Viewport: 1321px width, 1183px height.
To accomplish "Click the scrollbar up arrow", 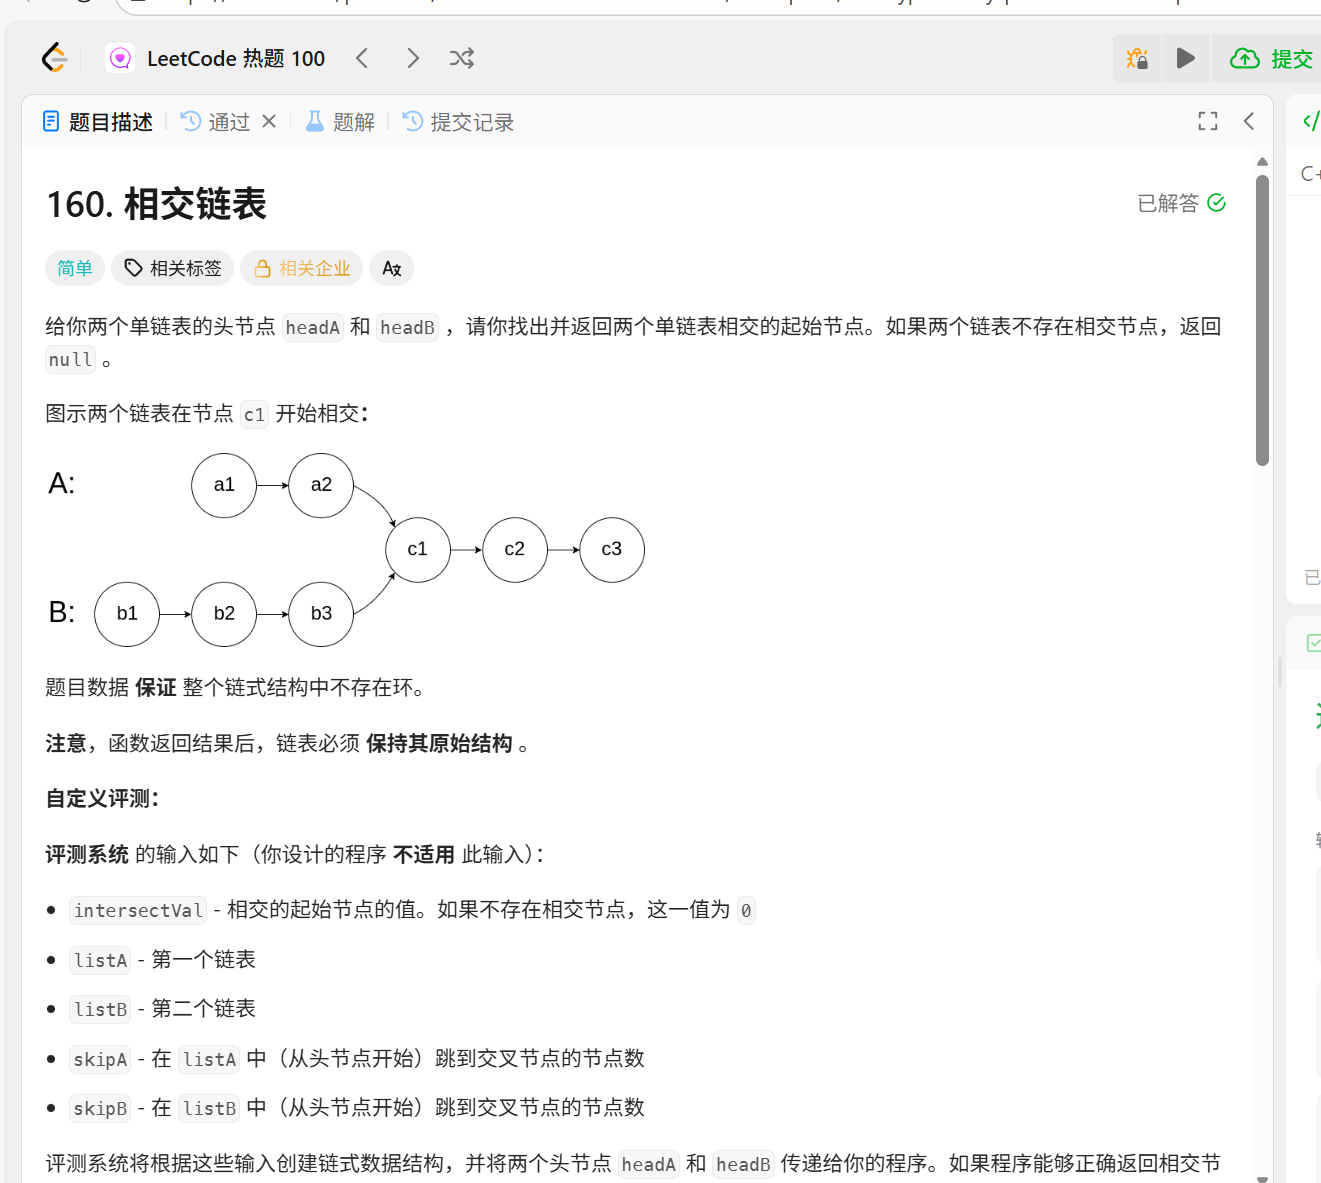I will tap(1262, 161).
